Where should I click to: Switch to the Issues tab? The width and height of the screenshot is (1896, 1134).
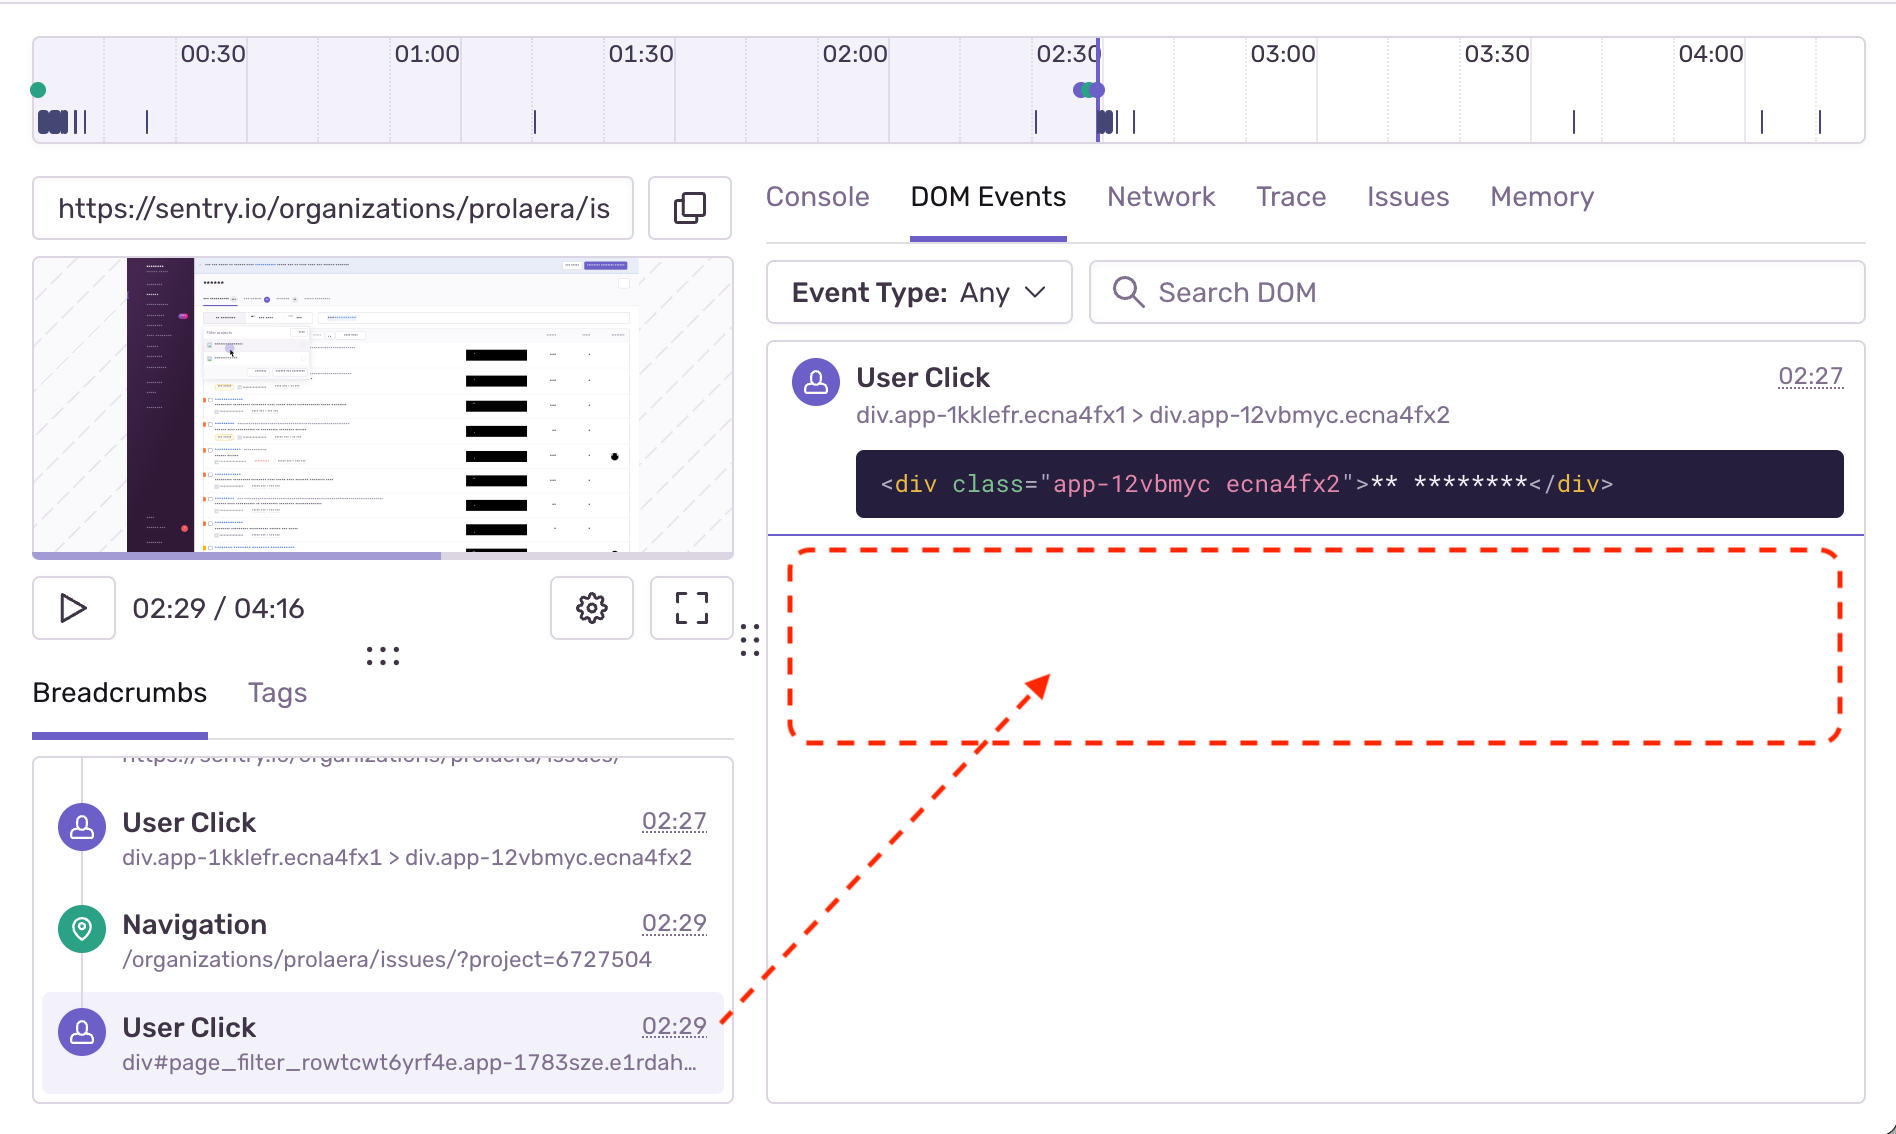pyautogui.click(x=1407, y=197)
